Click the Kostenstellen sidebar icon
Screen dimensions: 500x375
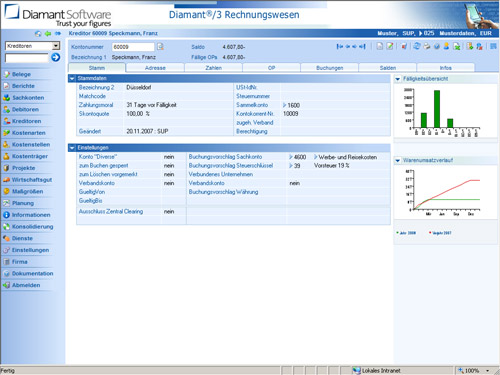[6, 144]
